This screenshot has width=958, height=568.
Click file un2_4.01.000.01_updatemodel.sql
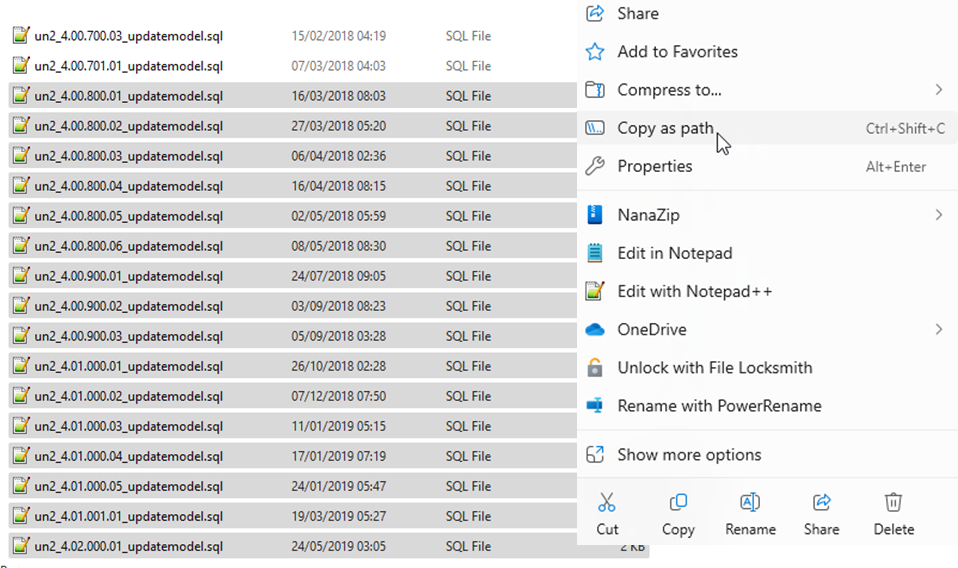(x=128, y=366)
